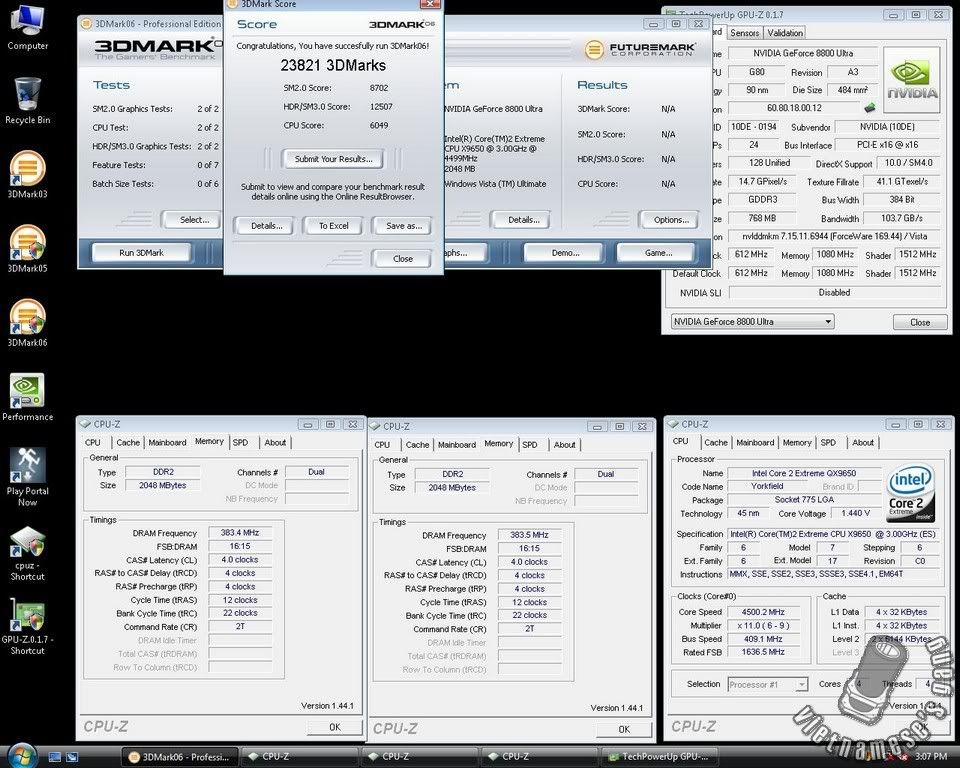The height and width of the screenshot is (768, 960).
Task: Click the Intel Core 2 Extreme QX9650 name field
Action: (804, 473)
